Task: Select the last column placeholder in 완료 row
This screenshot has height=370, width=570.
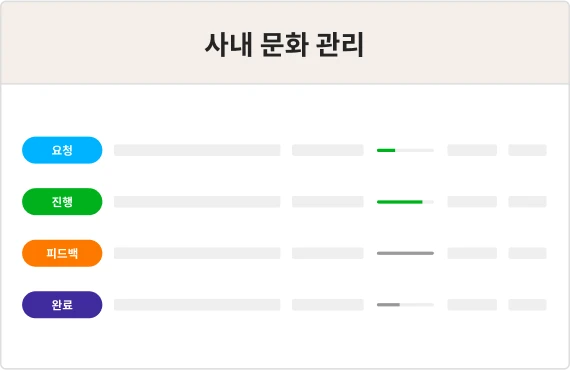Action: (x=527, y=305)
